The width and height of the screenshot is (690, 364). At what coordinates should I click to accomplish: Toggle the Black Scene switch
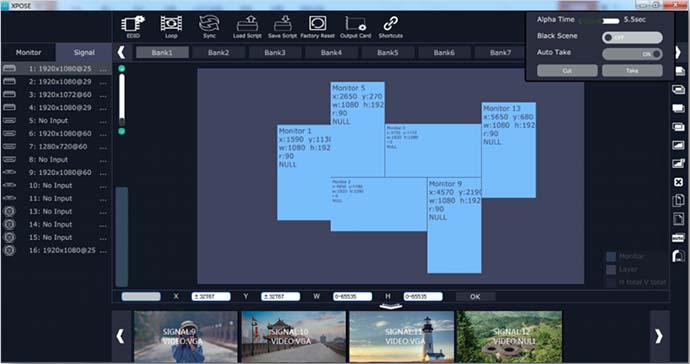pos(632,37)
